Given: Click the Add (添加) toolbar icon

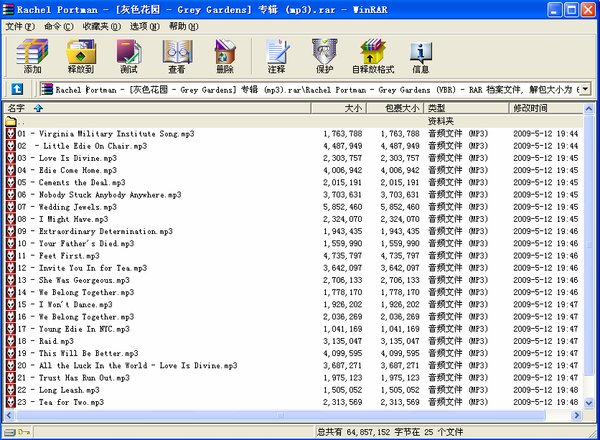Looking at the screenshot, I should coord(32,56).
